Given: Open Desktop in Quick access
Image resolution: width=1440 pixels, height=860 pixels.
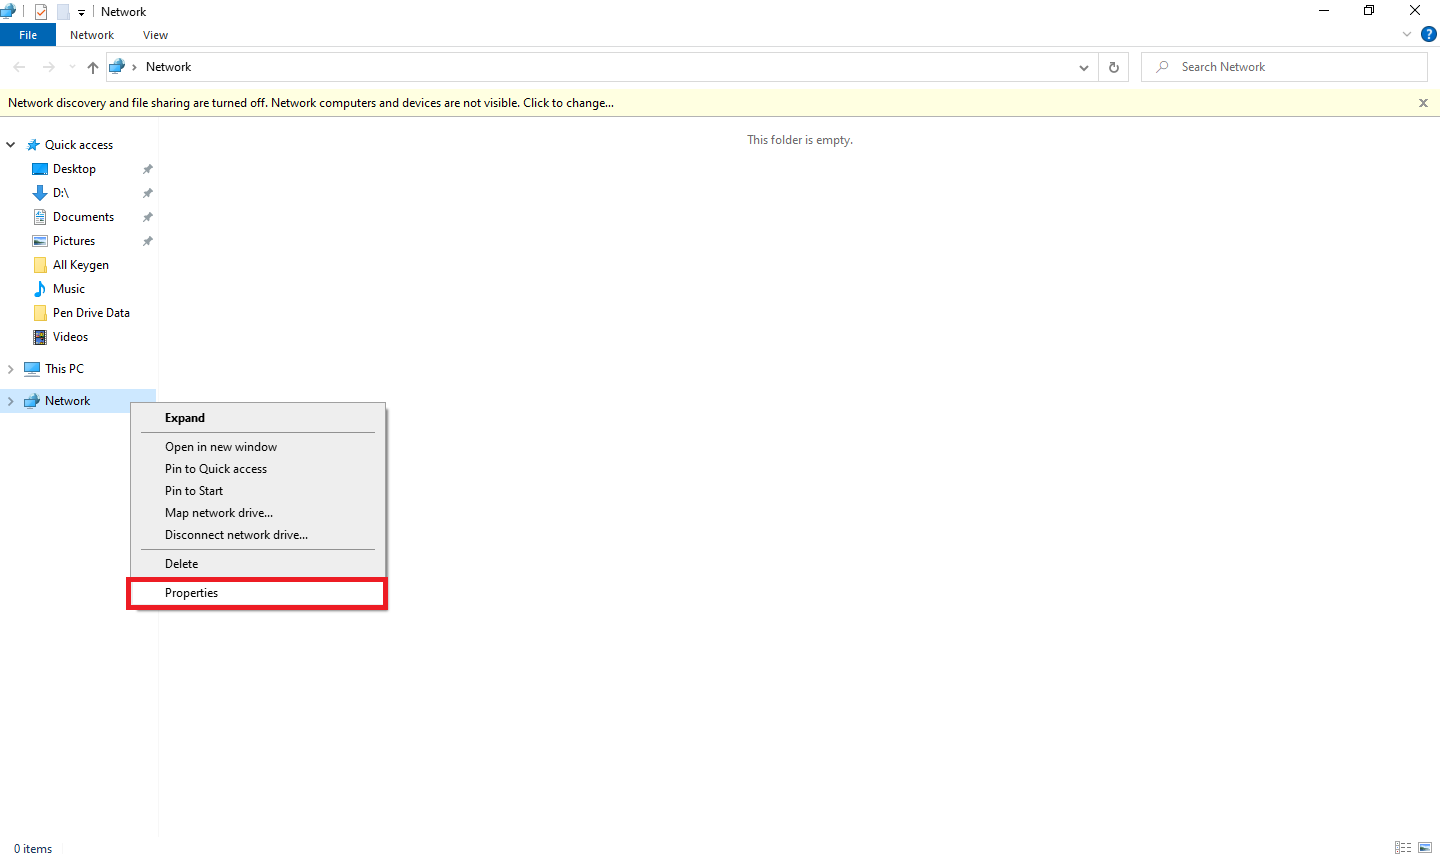Looking at the screenshot, I should click(x=74, y=169).
